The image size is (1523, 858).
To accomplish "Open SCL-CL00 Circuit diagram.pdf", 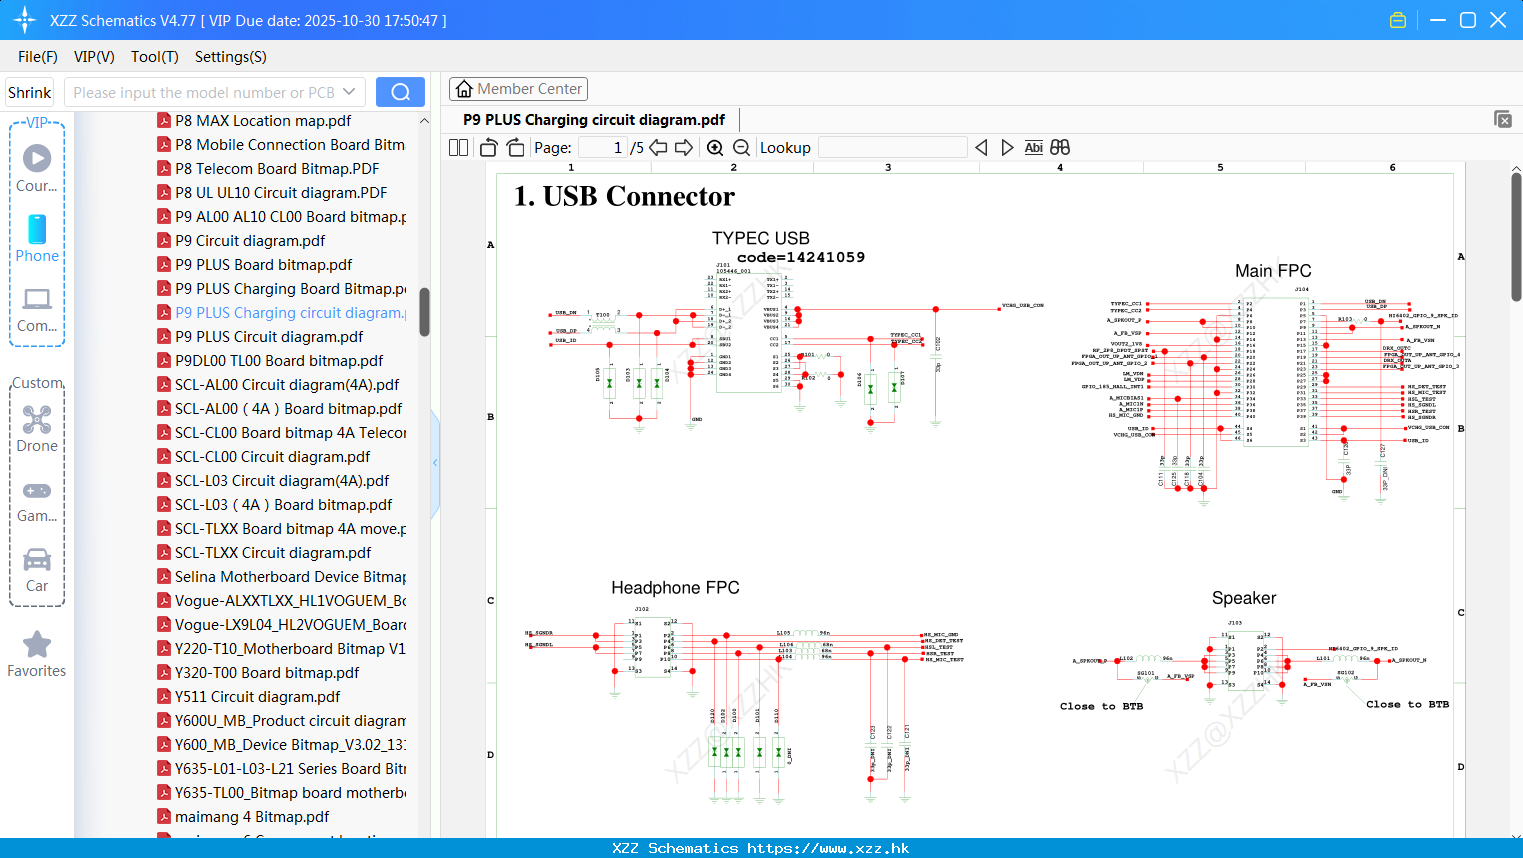I will 273,457.
